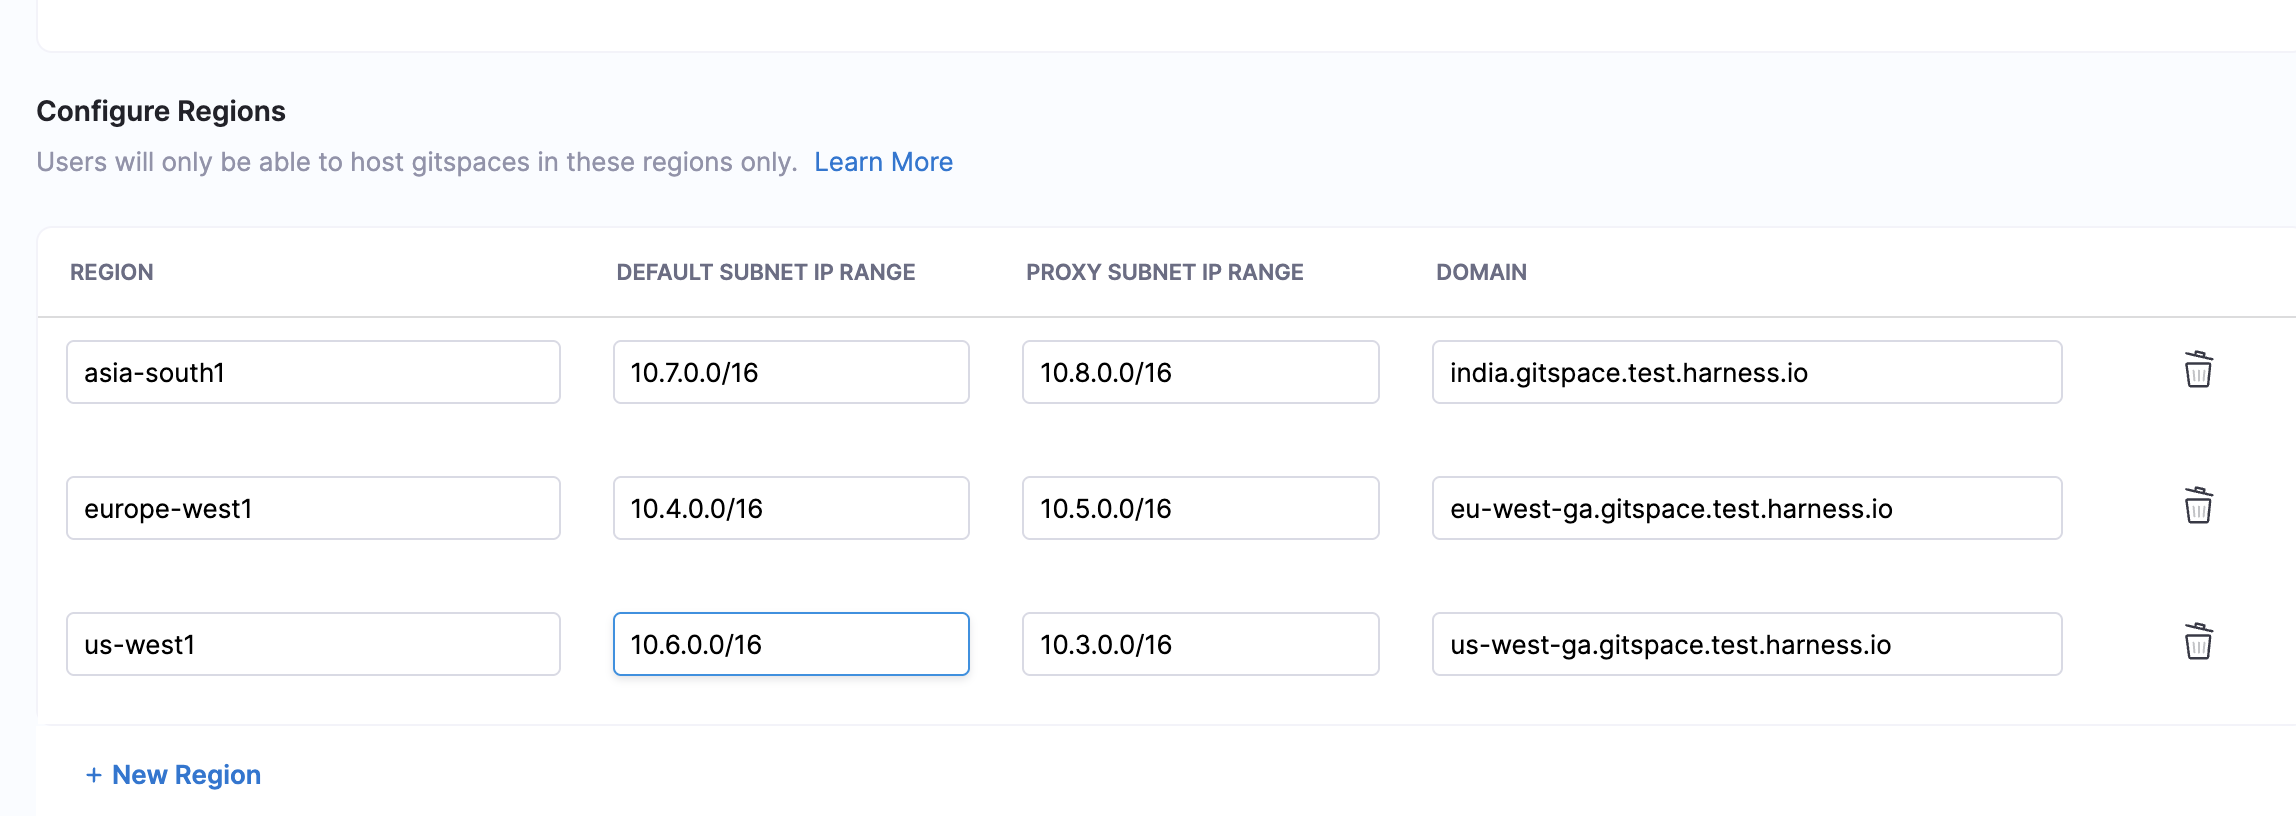
Task: Edit the india.gitspace.test.harness.io domain field
Action: coord(1747,372)
